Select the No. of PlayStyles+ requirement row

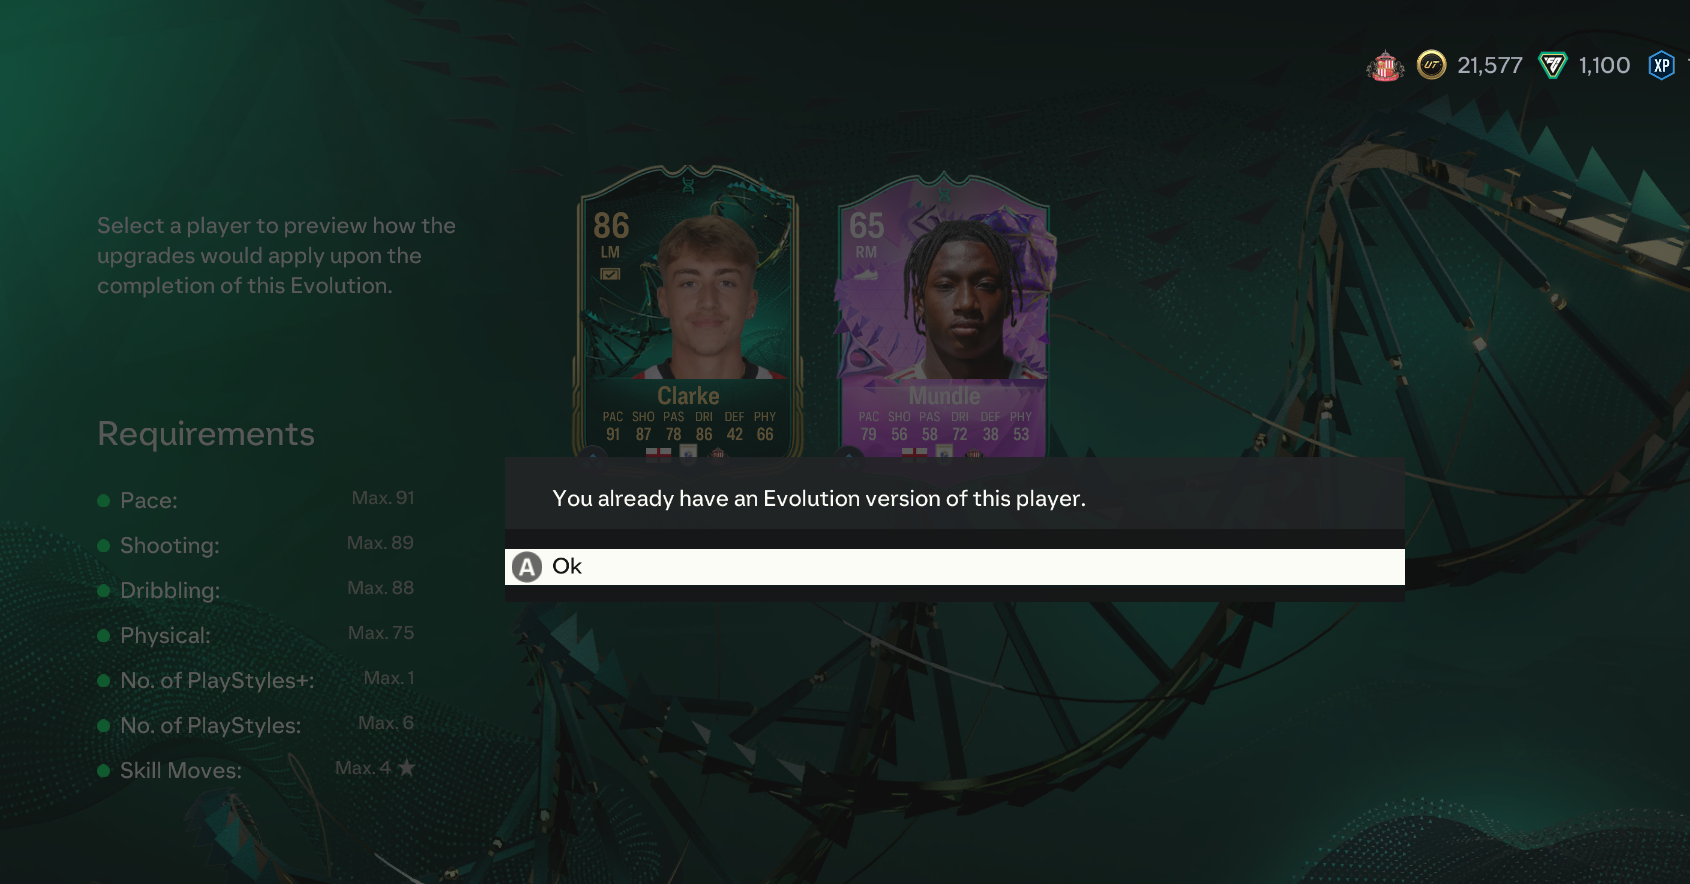tap(256, 680)
